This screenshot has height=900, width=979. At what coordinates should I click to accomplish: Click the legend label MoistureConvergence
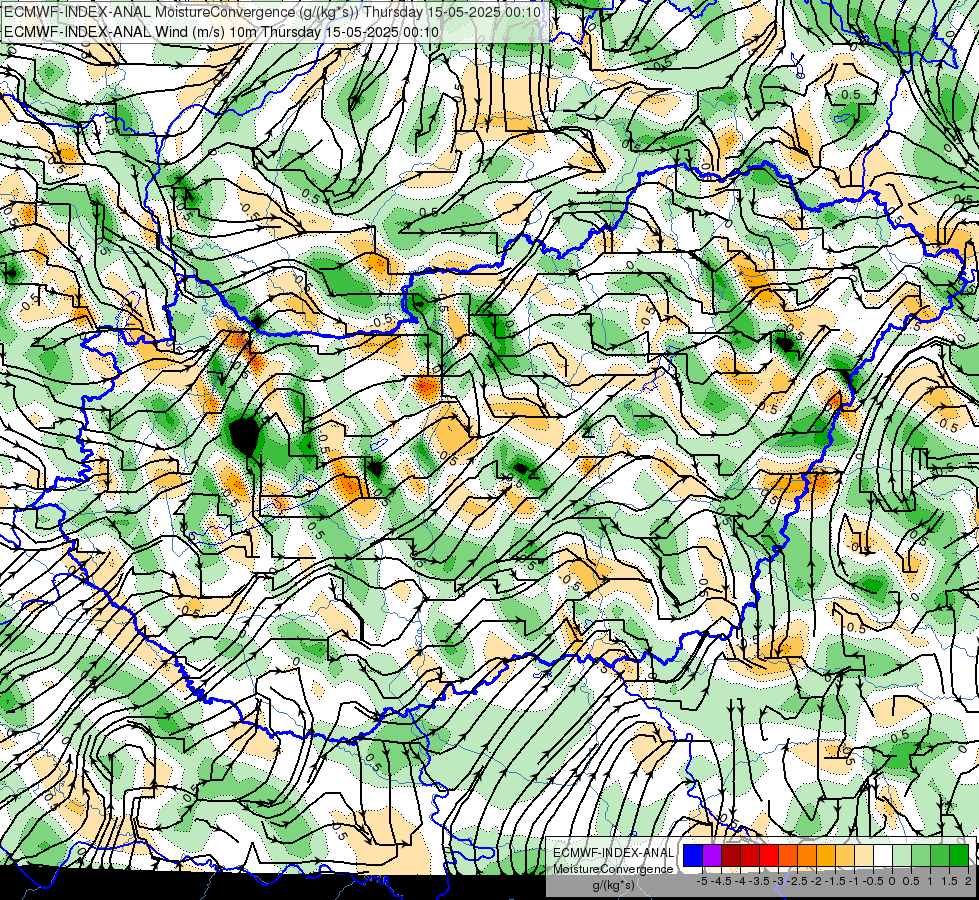614,869
